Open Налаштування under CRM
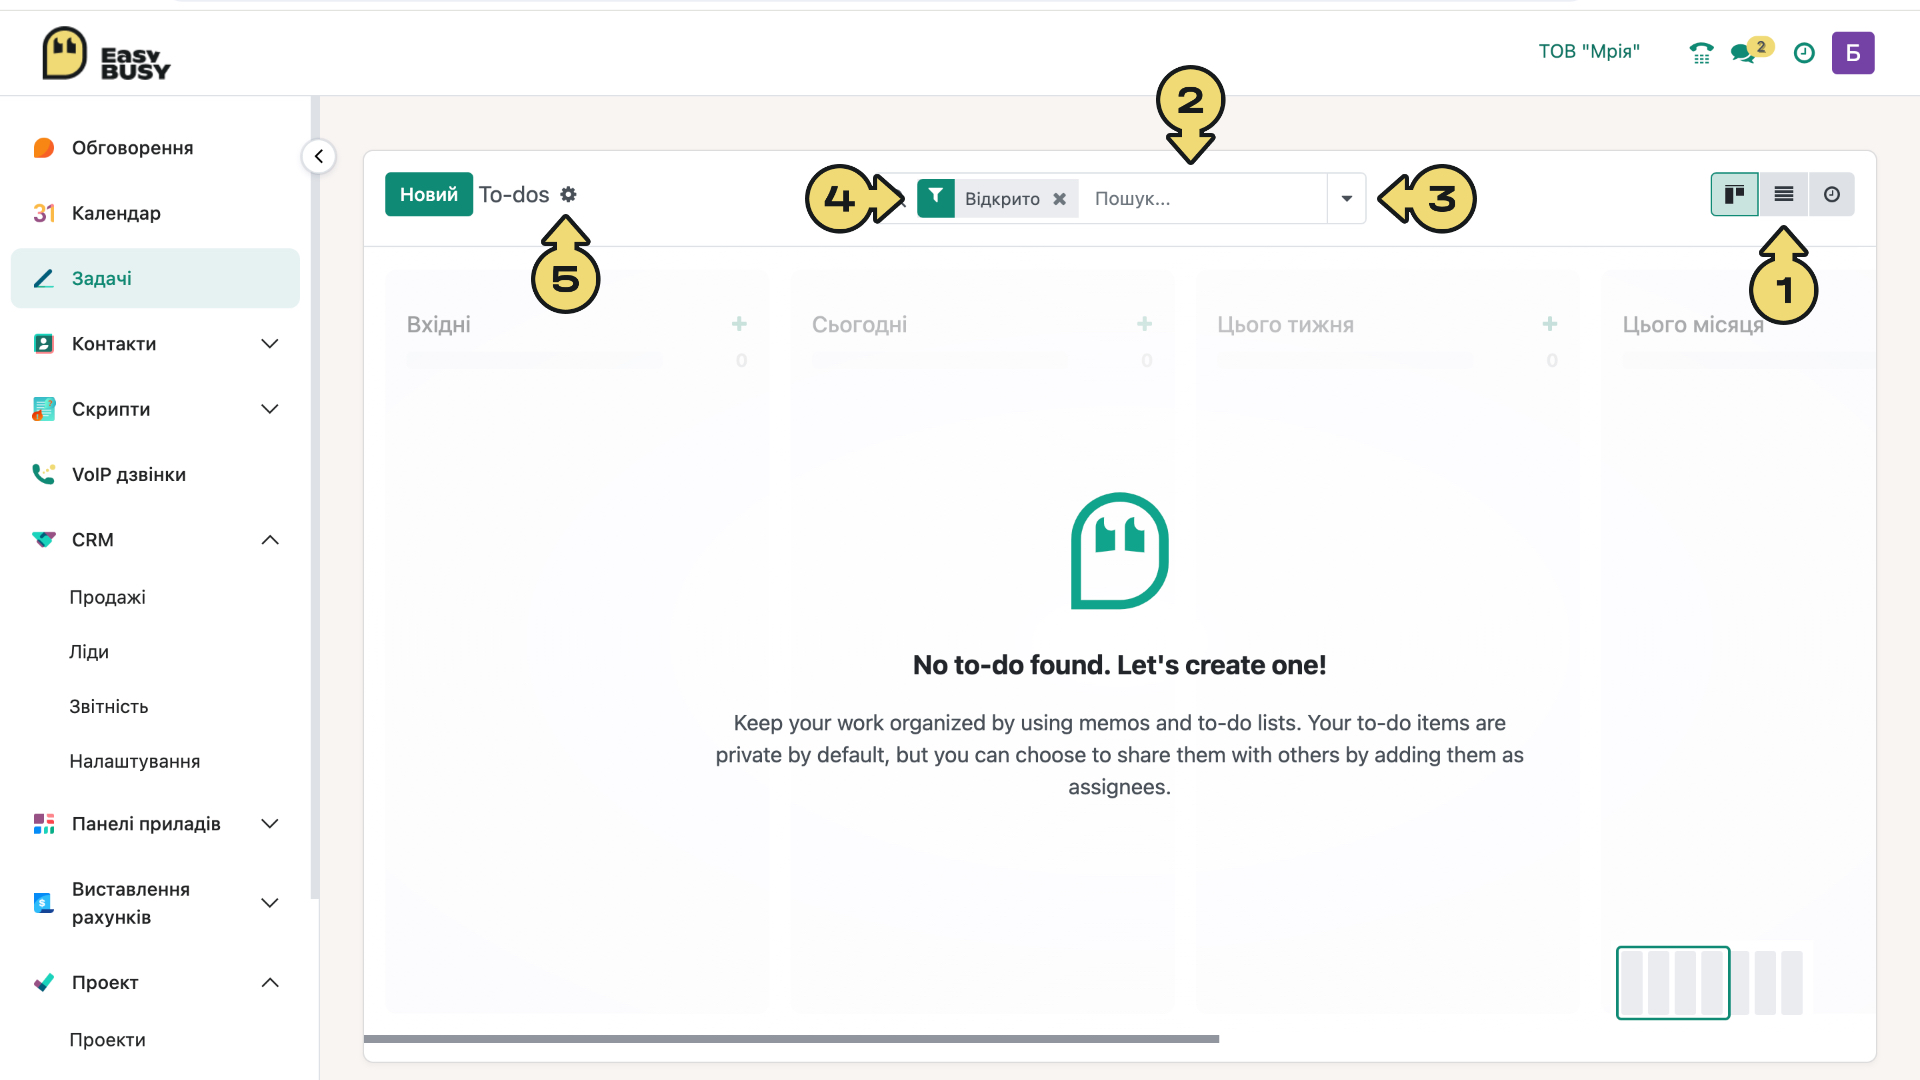Image resolution: width=1920 pixels, height=1080 pixels. [135, 762]
